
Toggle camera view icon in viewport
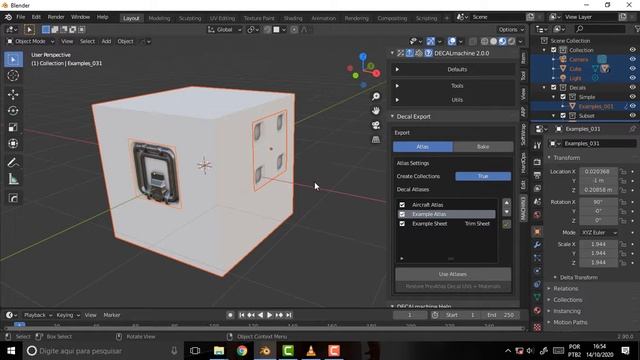click(376, 125)
